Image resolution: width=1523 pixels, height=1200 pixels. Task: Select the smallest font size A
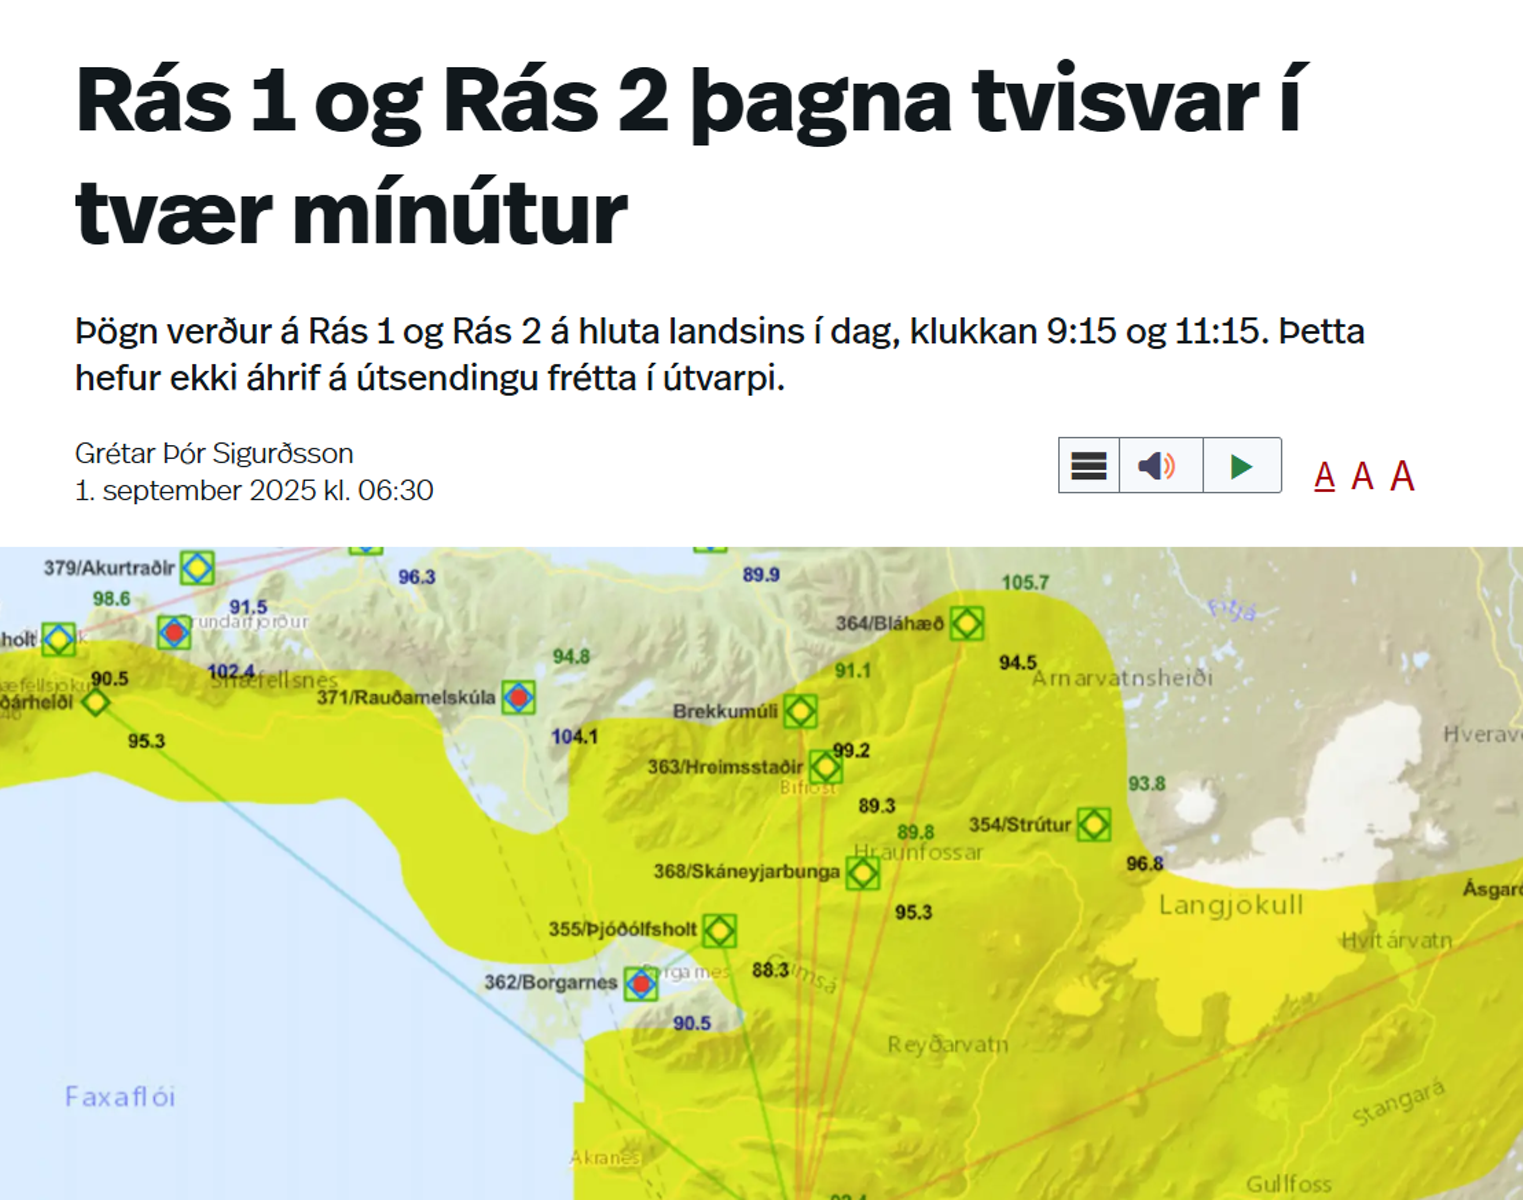tap(1325, 476)
